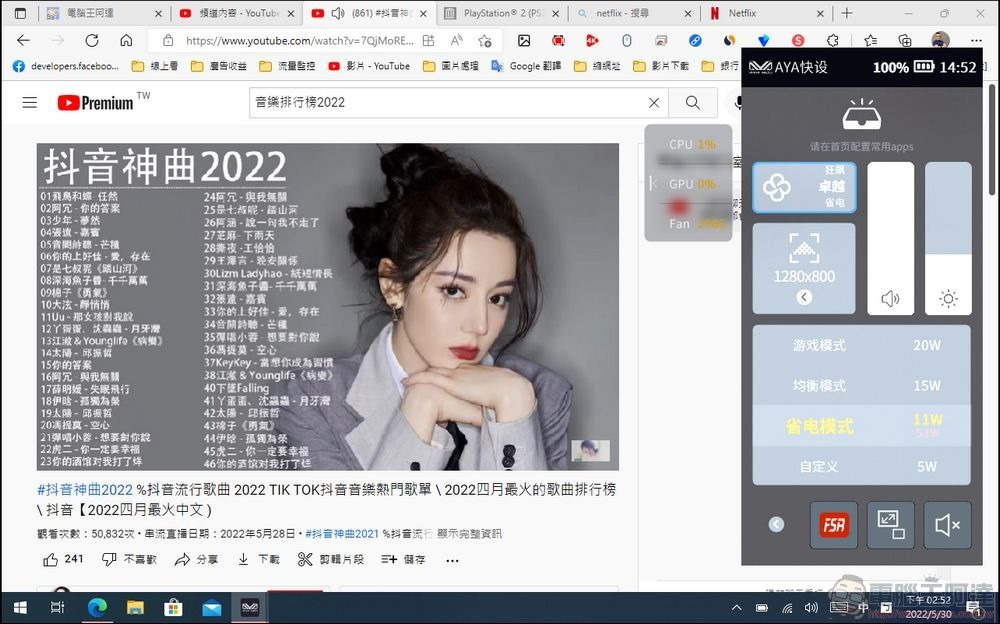Select 省电模式 11W power mode

862,426
